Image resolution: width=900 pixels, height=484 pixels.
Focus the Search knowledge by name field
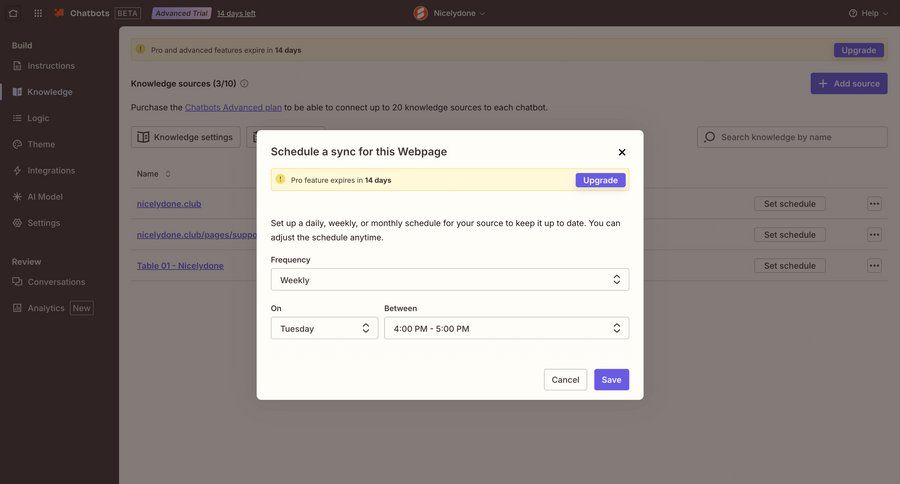point(792,137)
